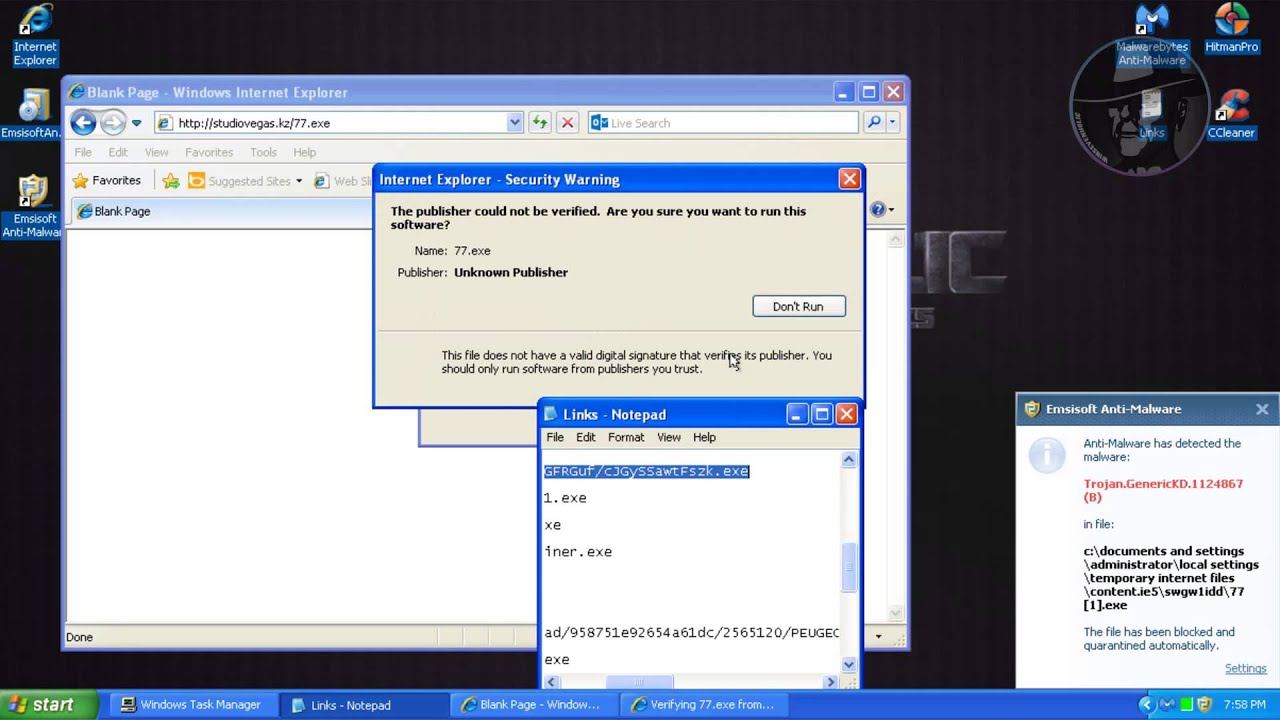Viewport: 1280px width, 720px height.
Task: Open the upper EmsisoftAn desktop icon
Action: [x=30, y=114]
